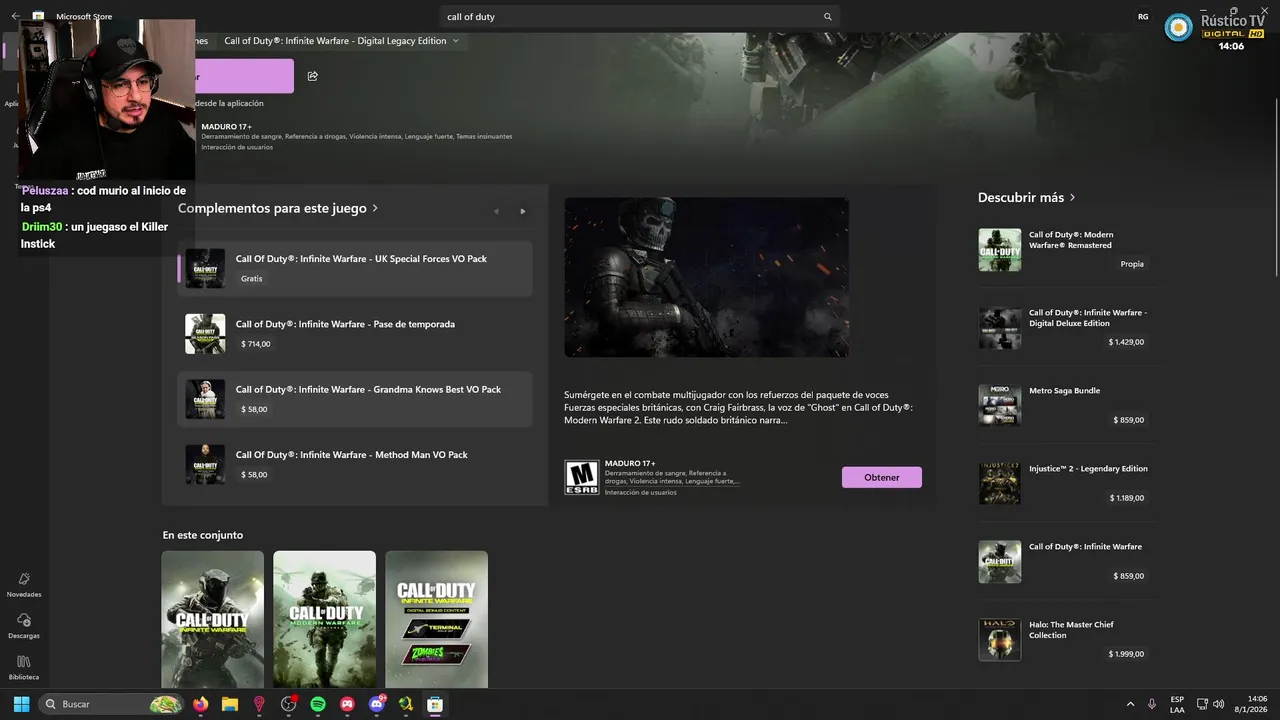Click the $ 1.999,00 Halo price
Image resolution: width=1280 pixels, height=720 pixels.
1126,654
